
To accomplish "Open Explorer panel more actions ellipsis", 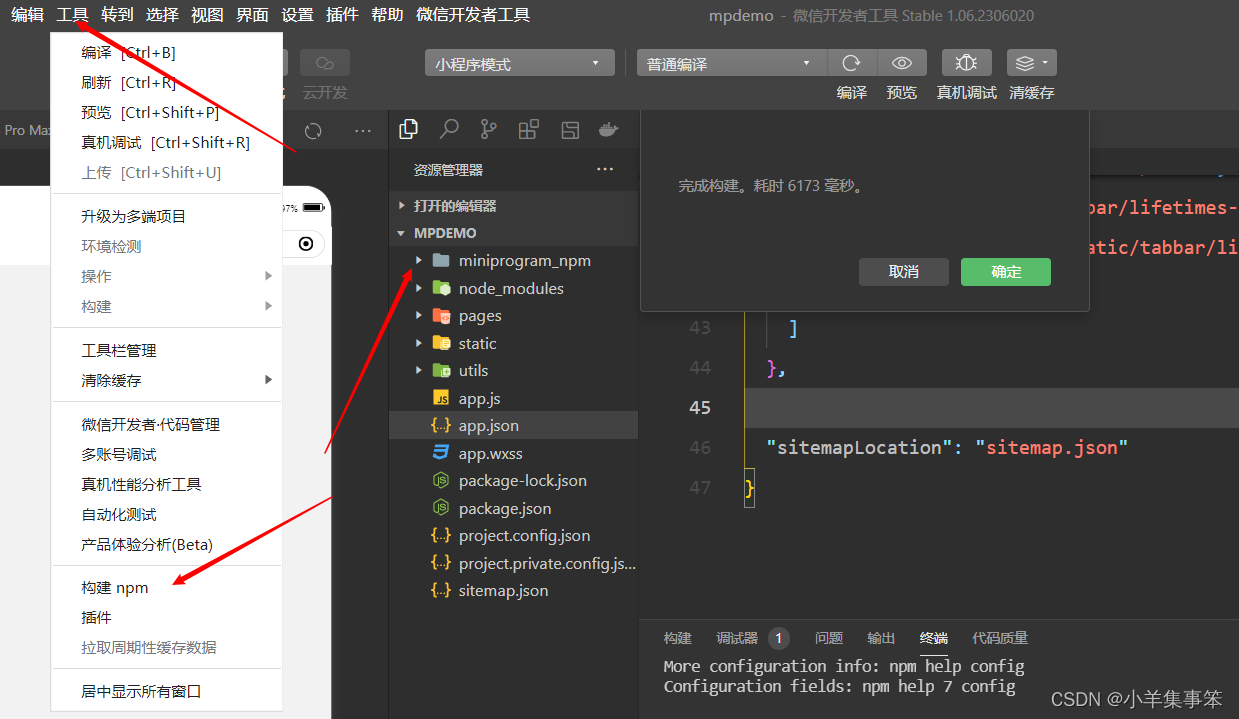I will point(605,169).
